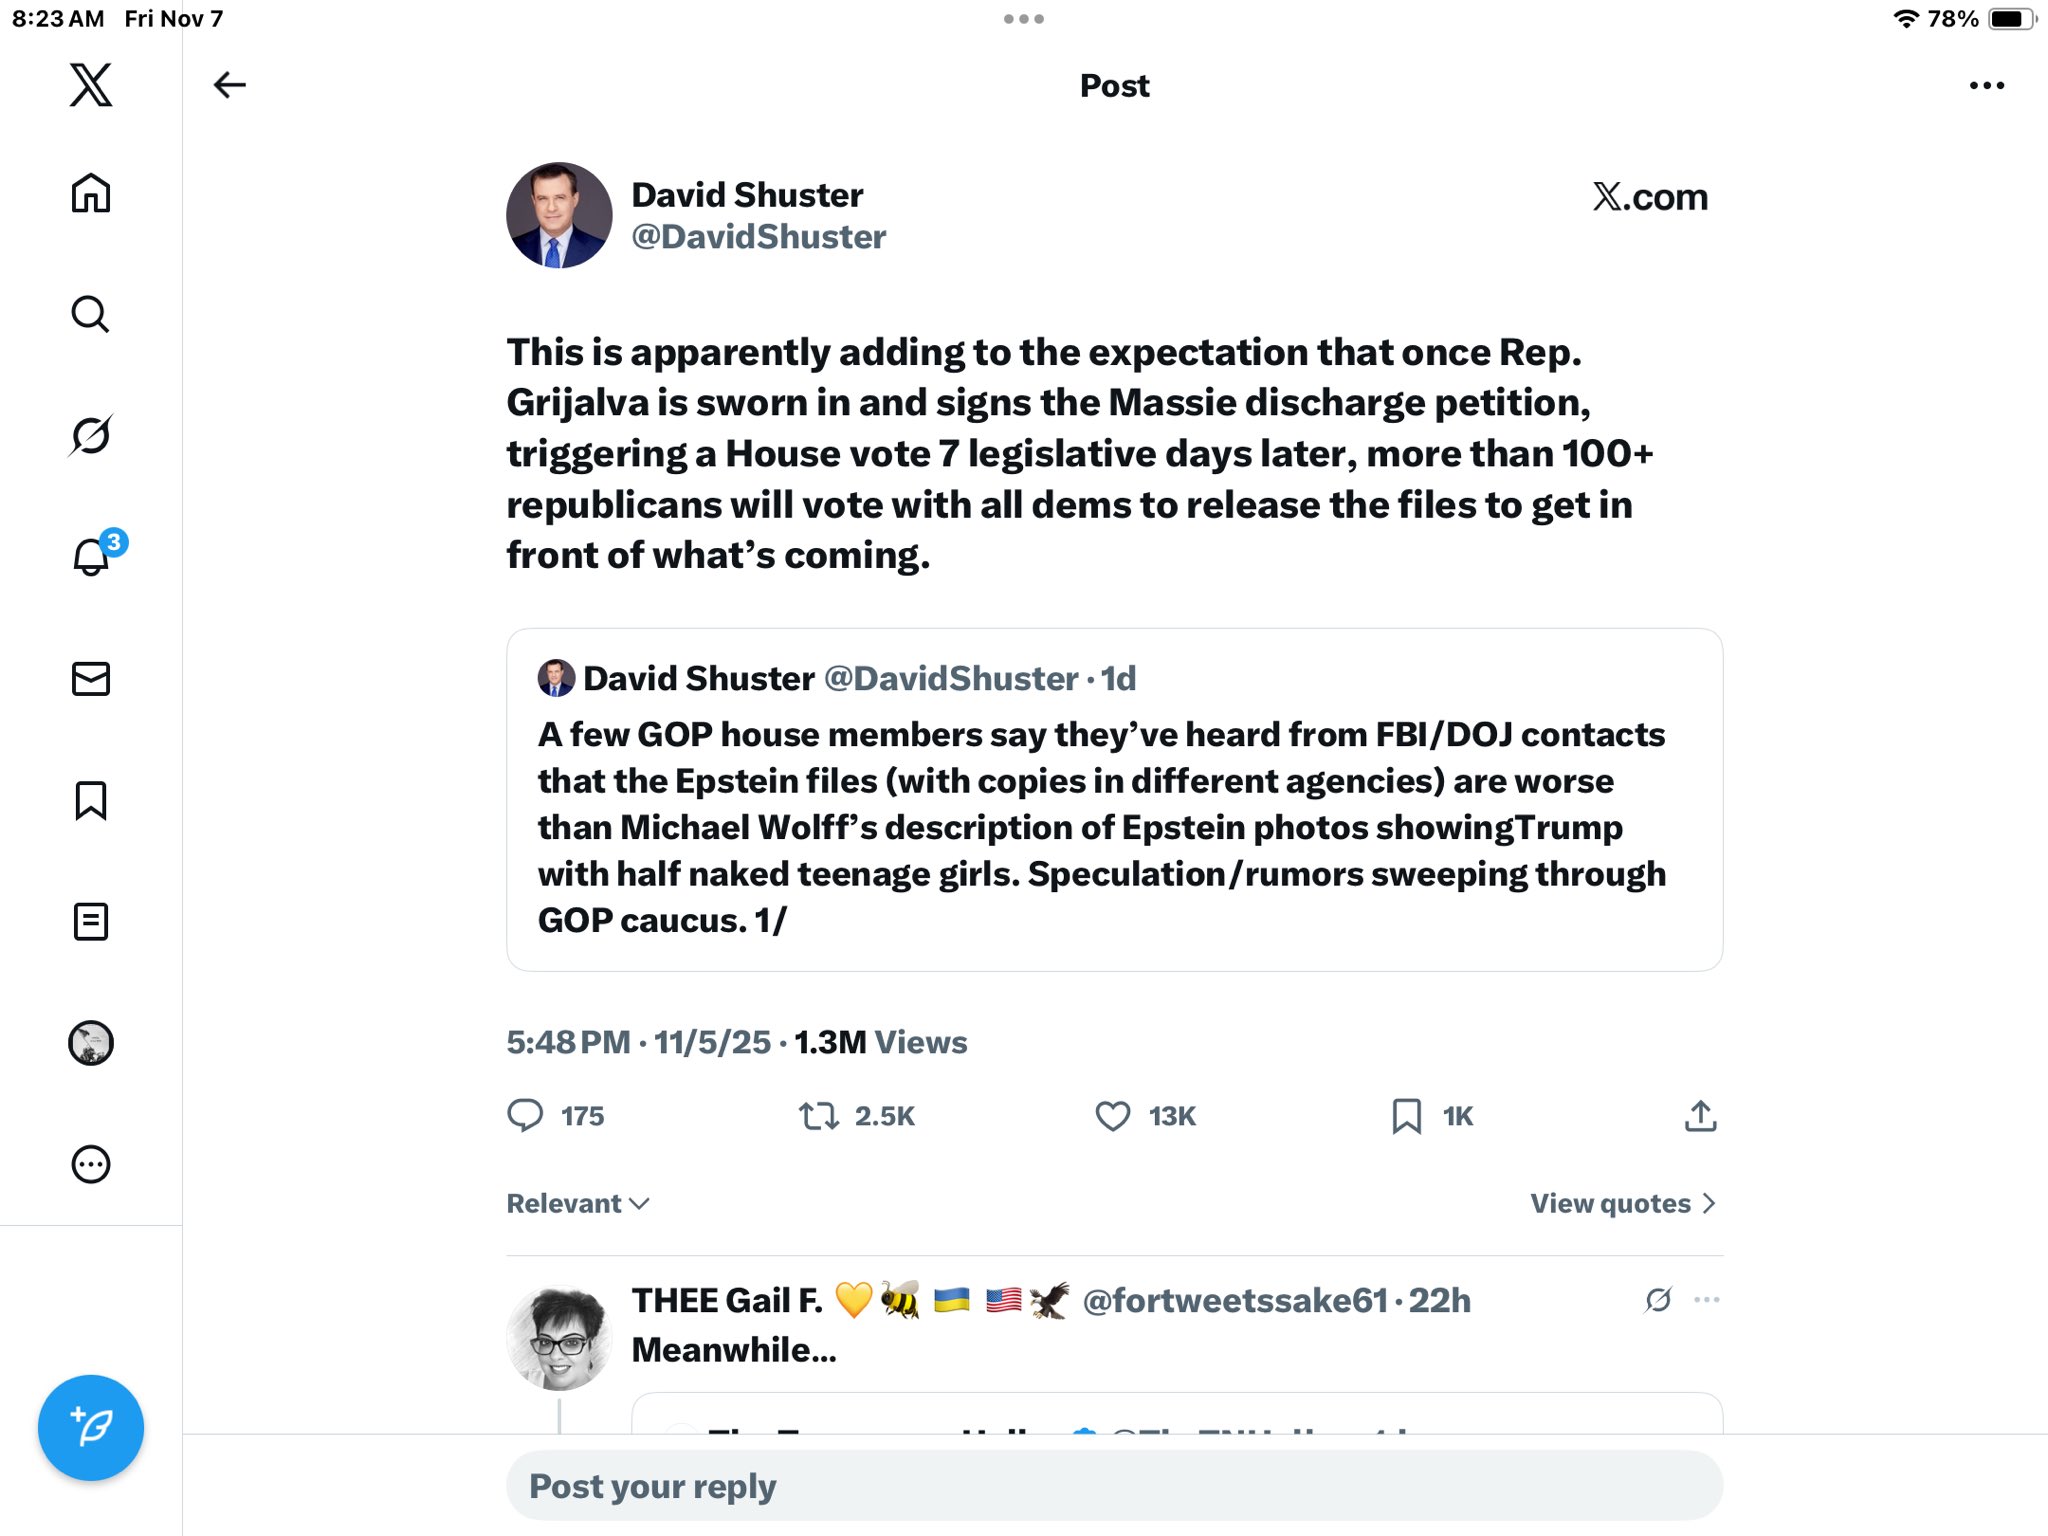
Task: Open the post's three-dot options menu
Action: [x=1986, y=86]
